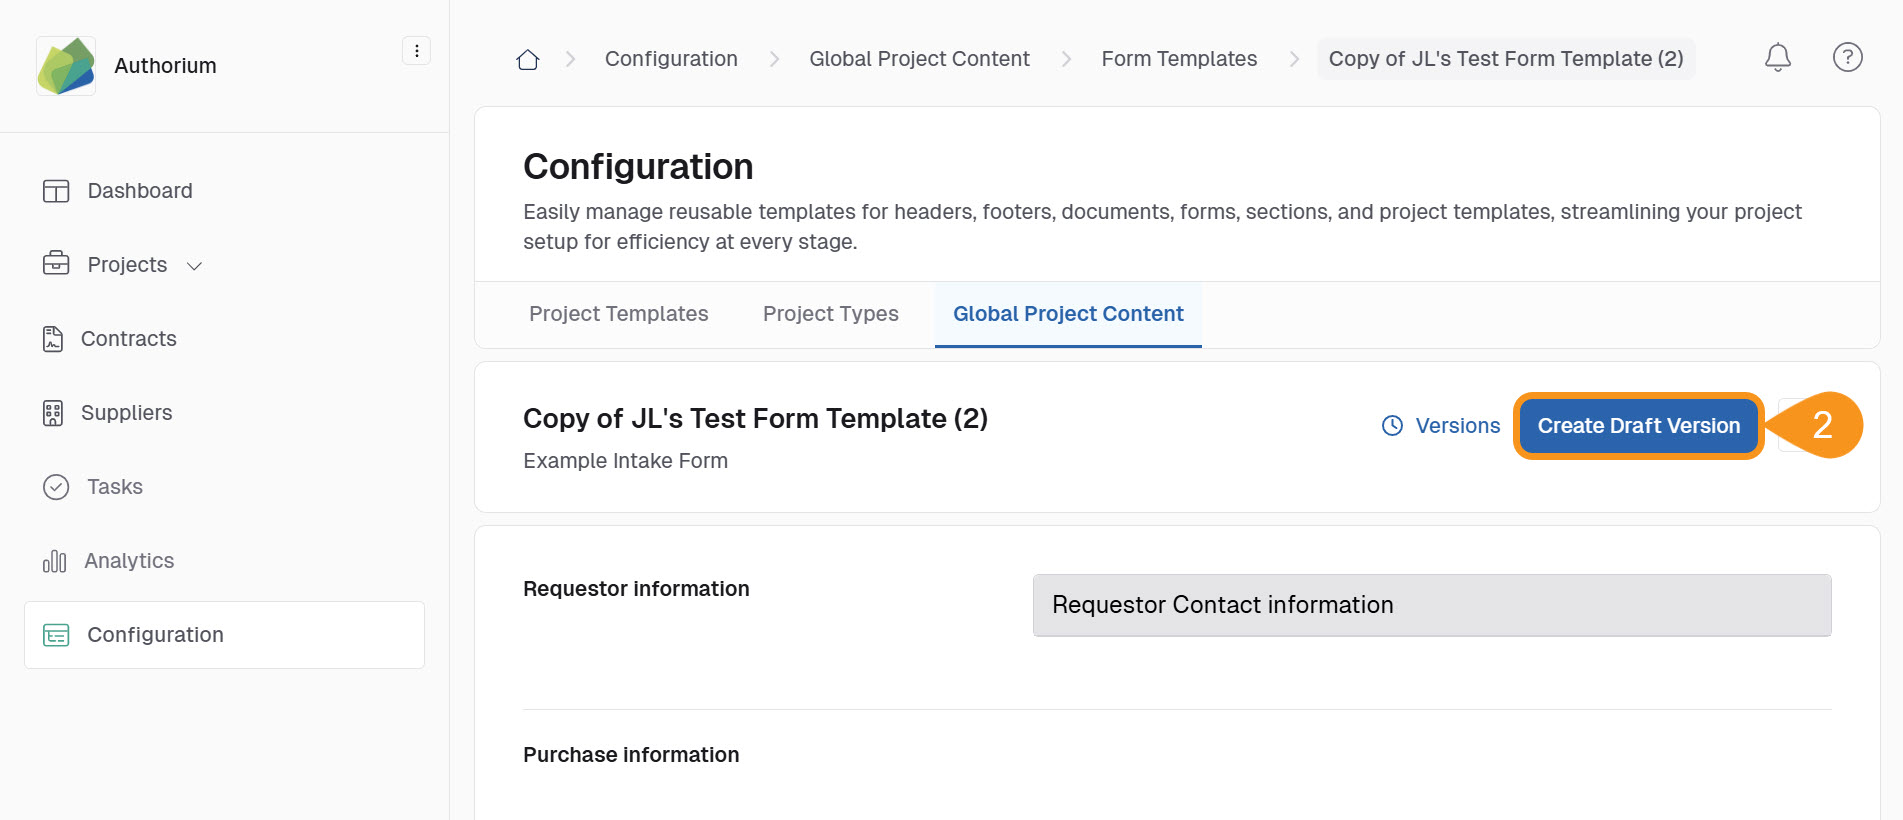
Task: Open the Versions history link
Action: (x=1441, y=426)
